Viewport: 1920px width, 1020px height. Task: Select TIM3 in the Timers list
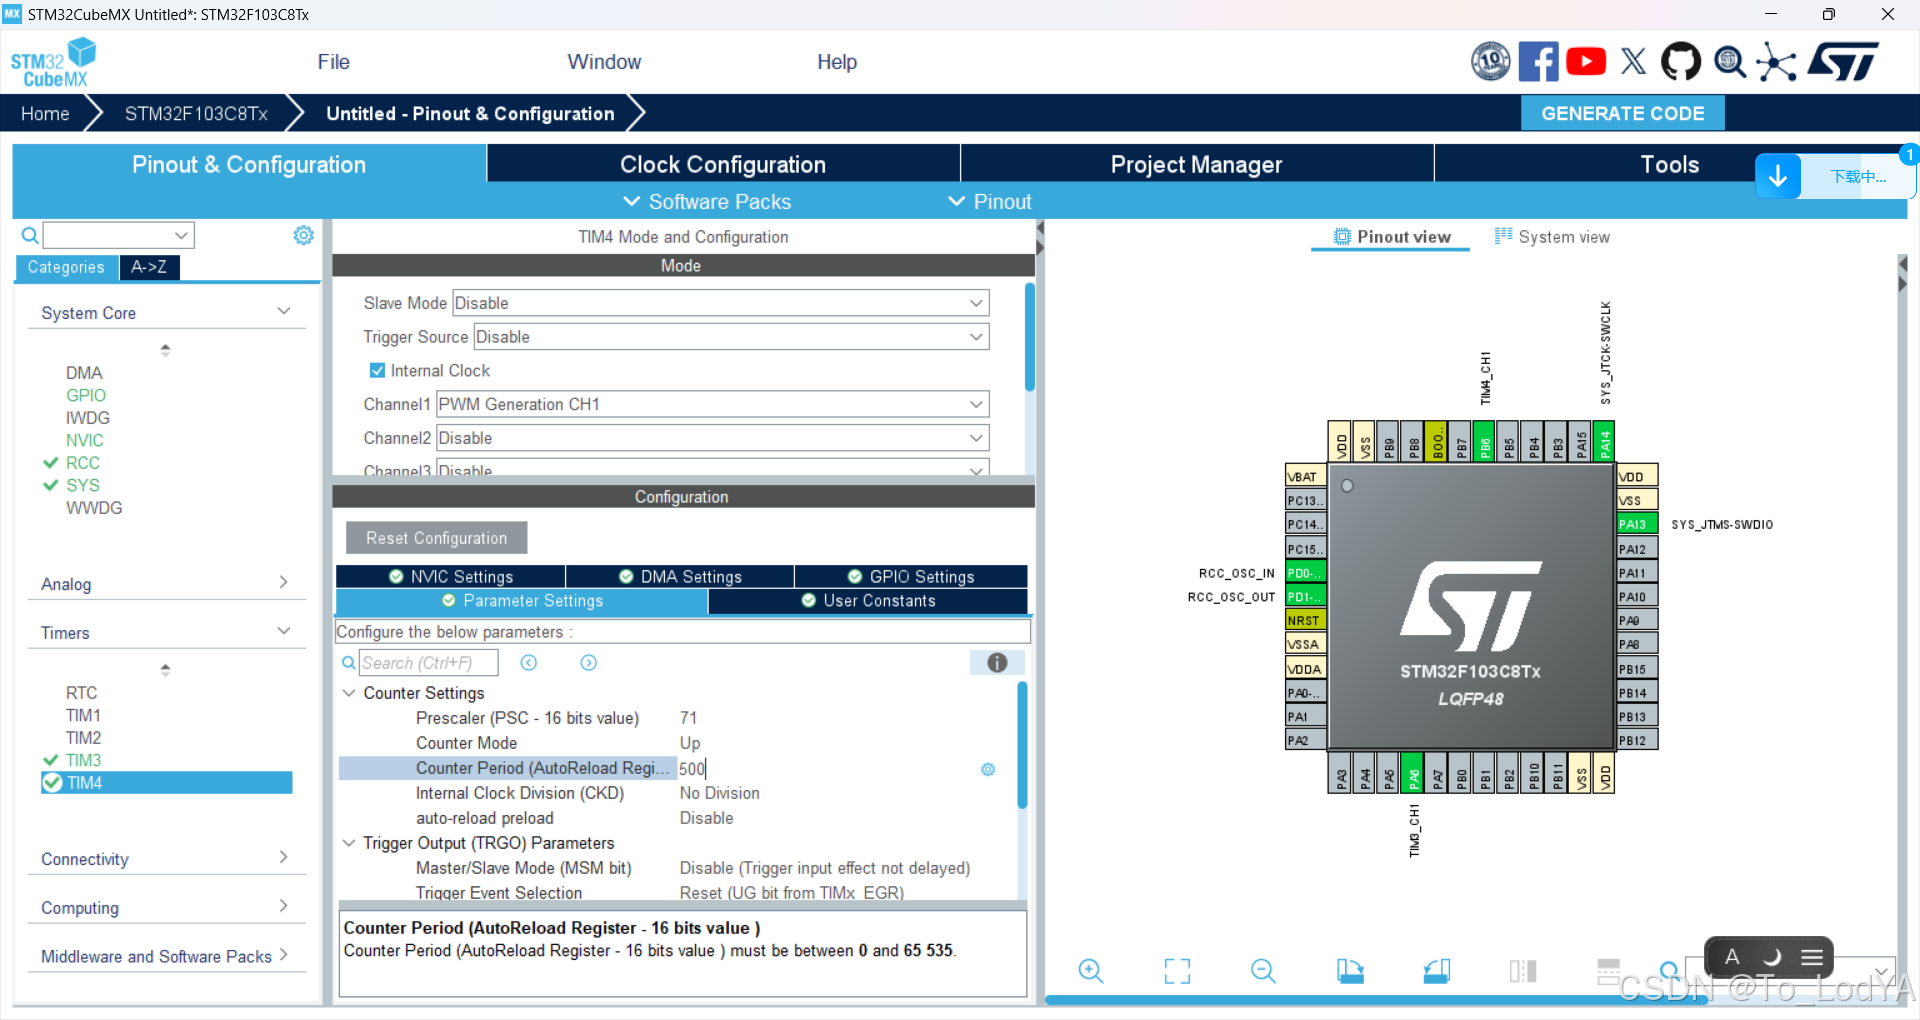click(x=83, y=760)
